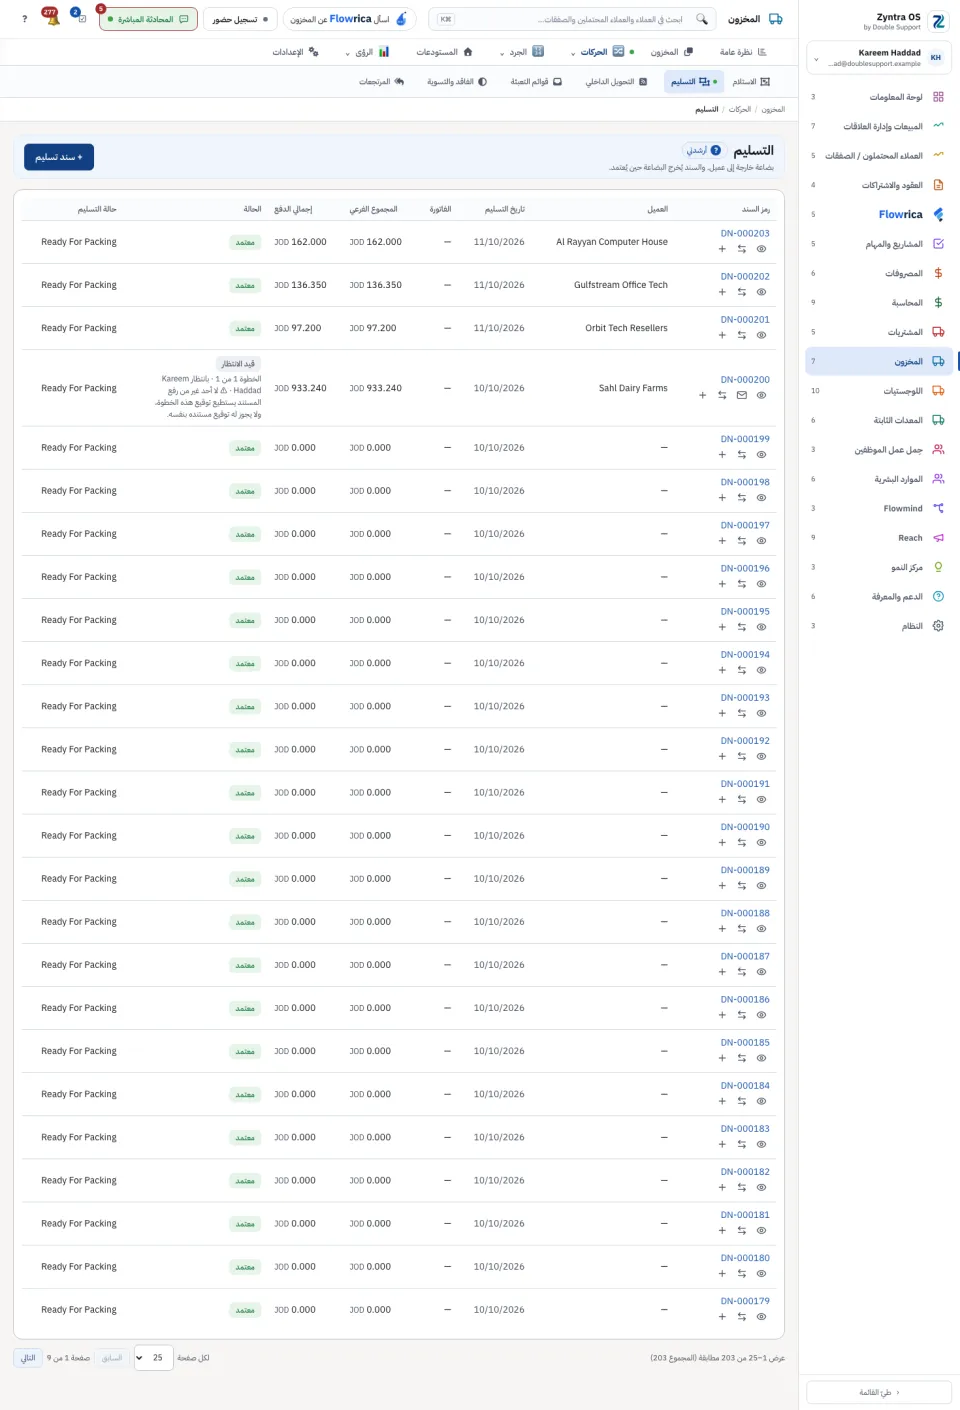The image size is (960, 1410).
Task: Open delivery note DN-000201 link
Action: coord(745,320)
